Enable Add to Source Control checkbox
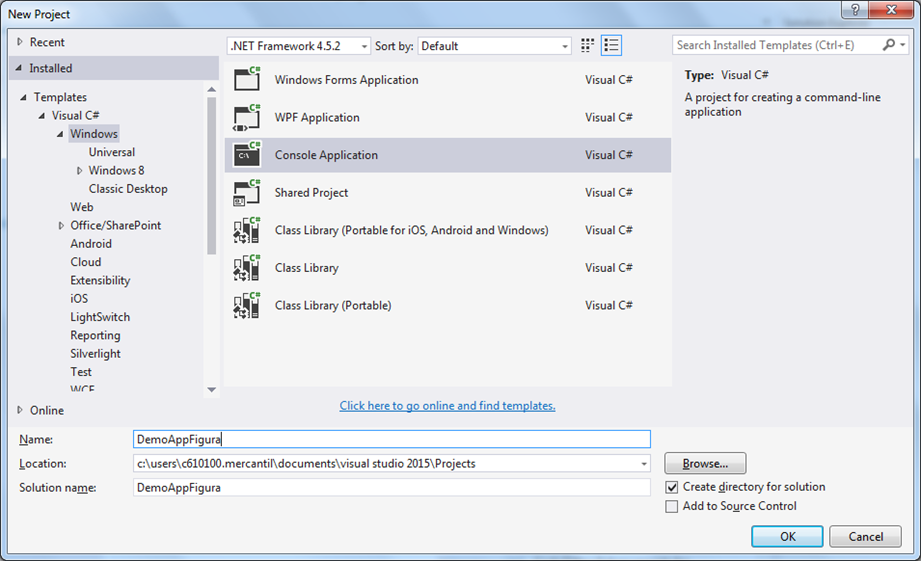The height and width of the screenshot is (561, 921). 672,506
